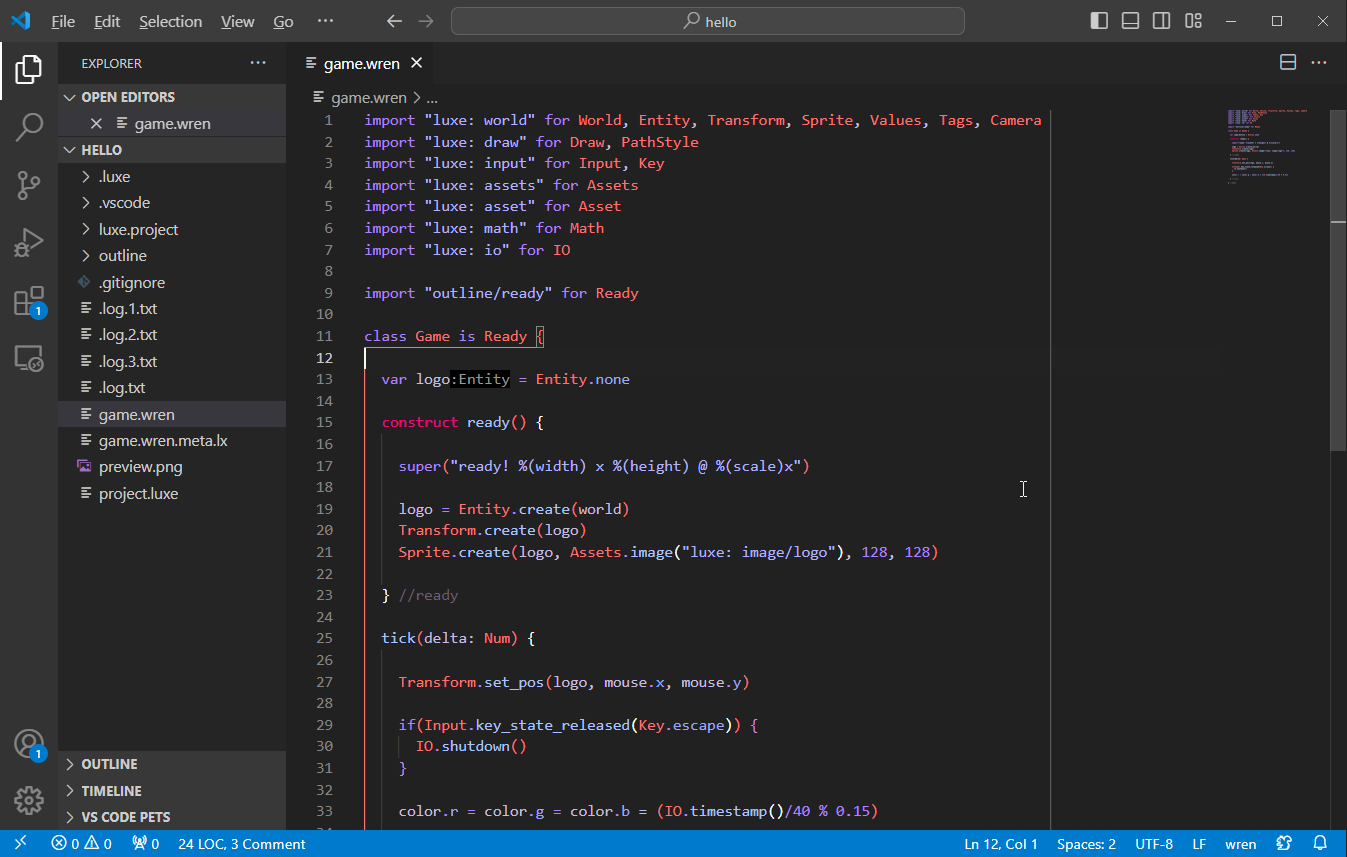The height and width of the screenshot is (857, 1347).
Task: Open the Explorer view in activity bar
Action: click(x=29, y=70)
